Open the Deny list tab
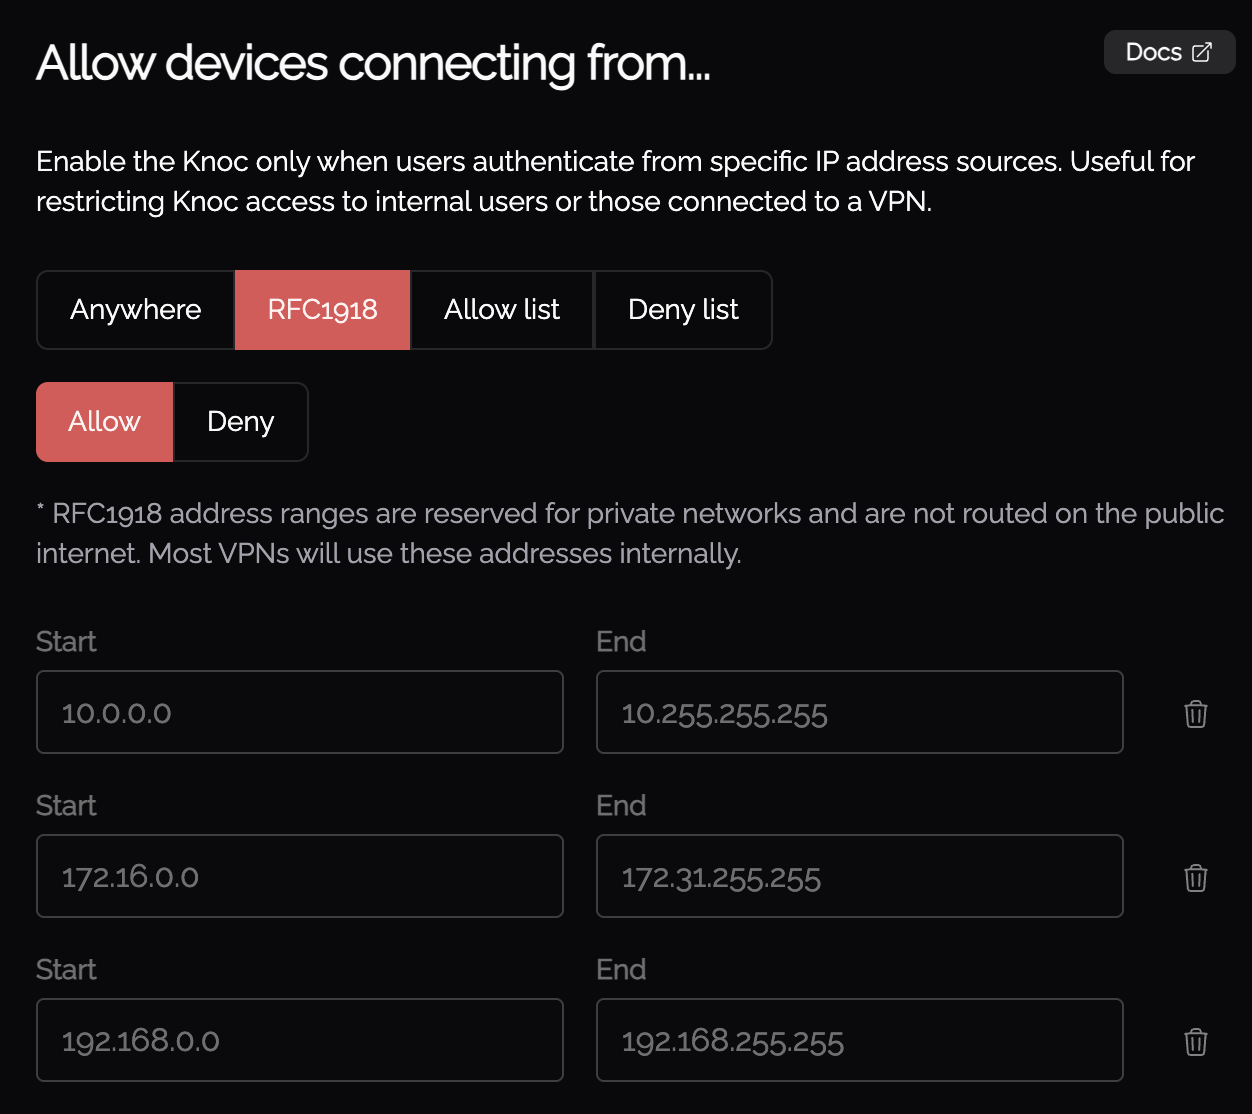 point(683,310)
